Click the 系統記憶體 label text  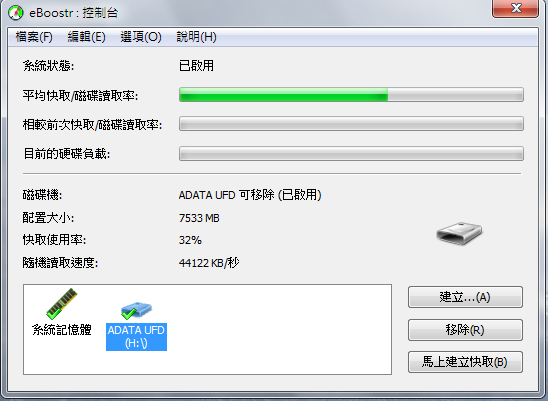click(62, 330)
